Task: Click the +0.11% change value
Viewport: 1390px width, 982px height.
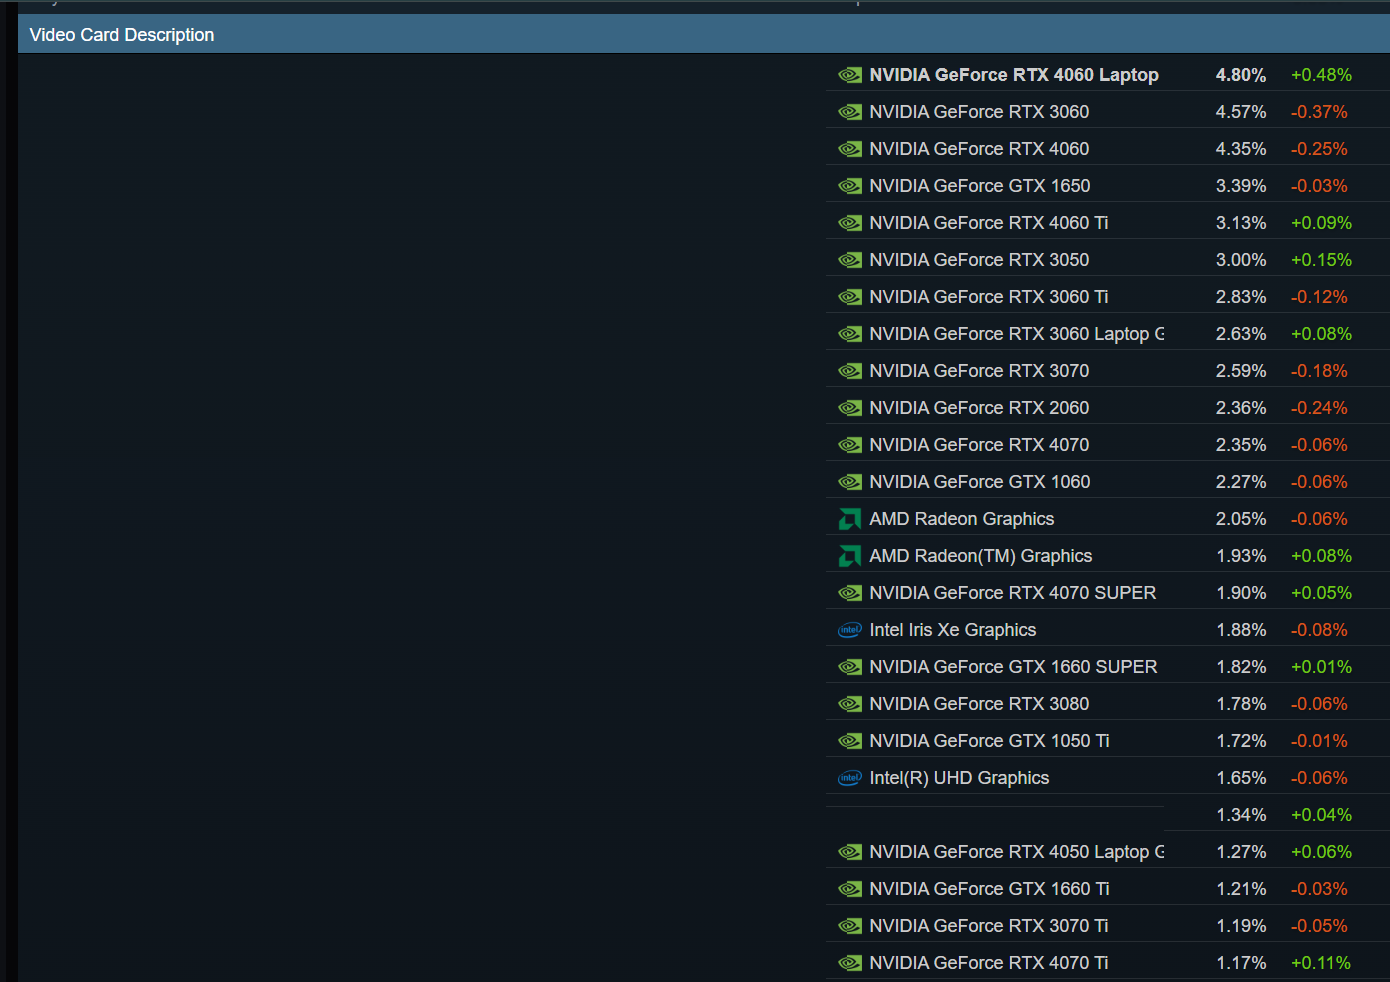Action: [1321, 963]
